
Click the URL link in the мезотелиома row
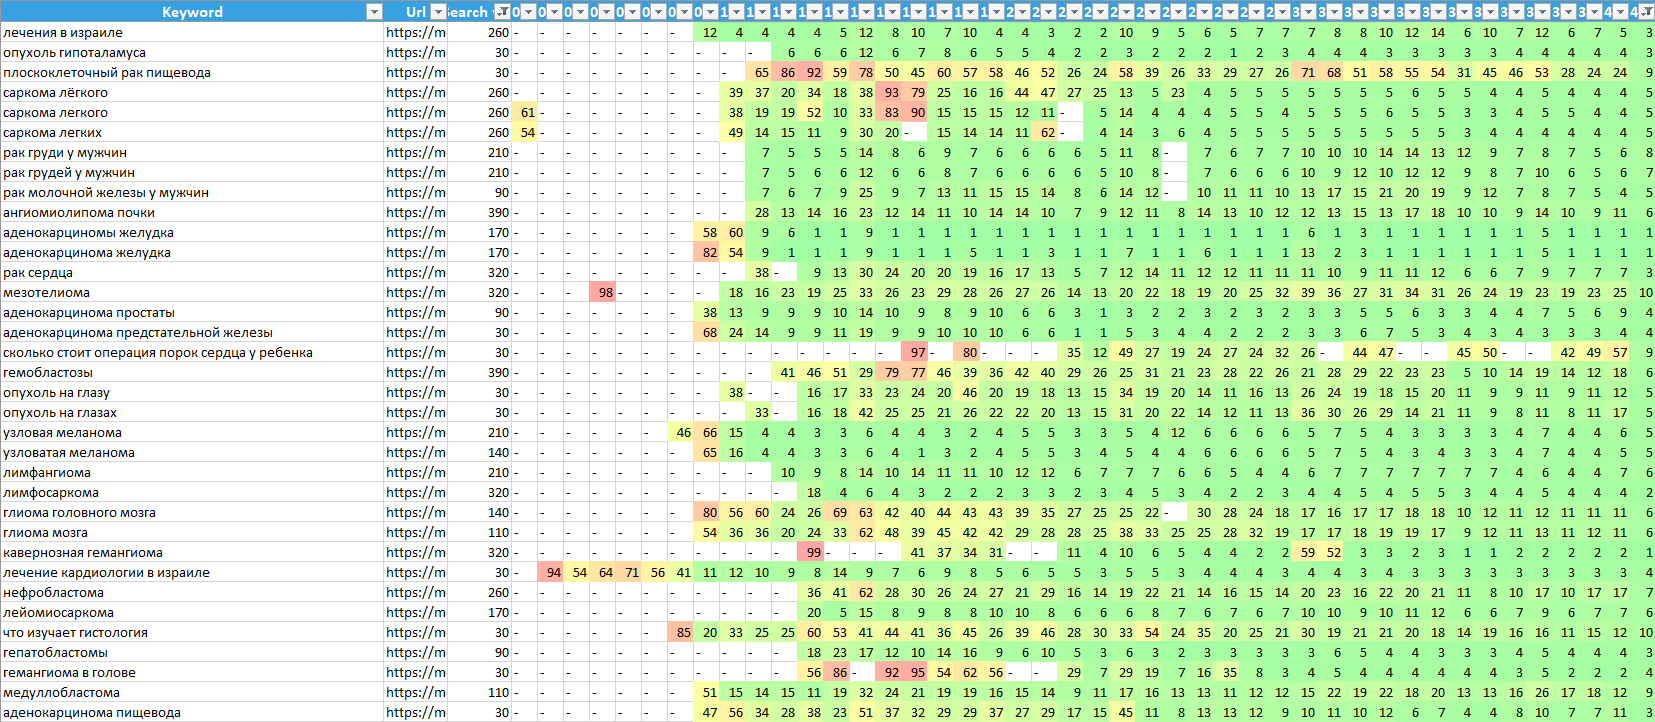[x=415, y=292]
